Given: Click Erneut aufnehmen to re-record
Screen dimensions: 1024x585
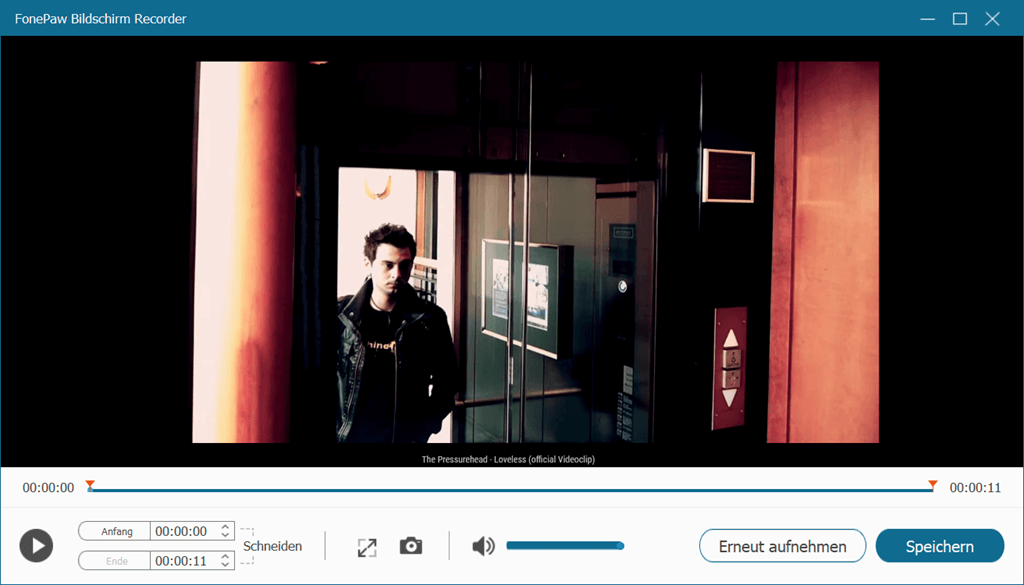Looking at the screenshot, I should coord(782,546).
